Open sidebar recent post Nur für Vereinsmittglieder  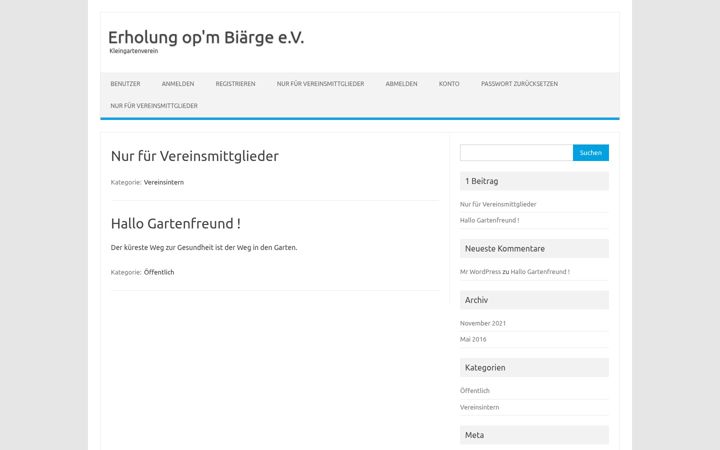498,204
